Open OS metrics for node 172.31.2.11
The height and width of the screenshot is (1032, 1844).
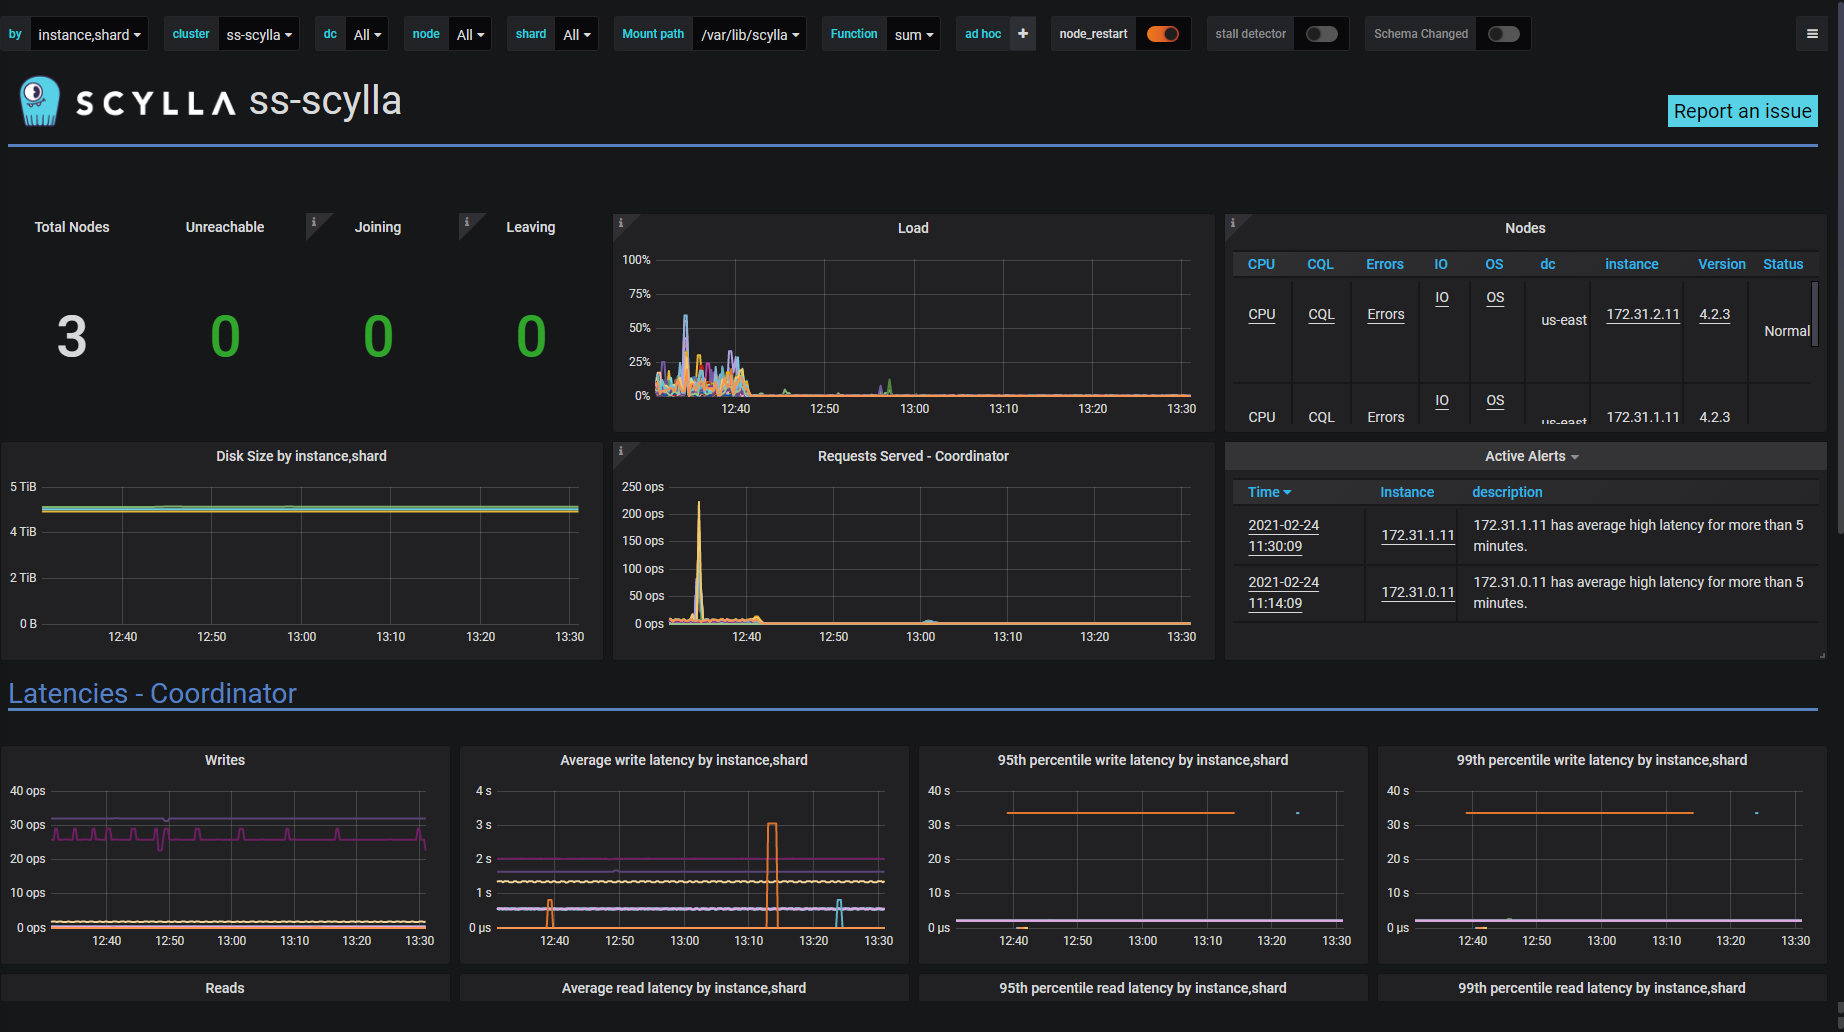pos(1494,297)
